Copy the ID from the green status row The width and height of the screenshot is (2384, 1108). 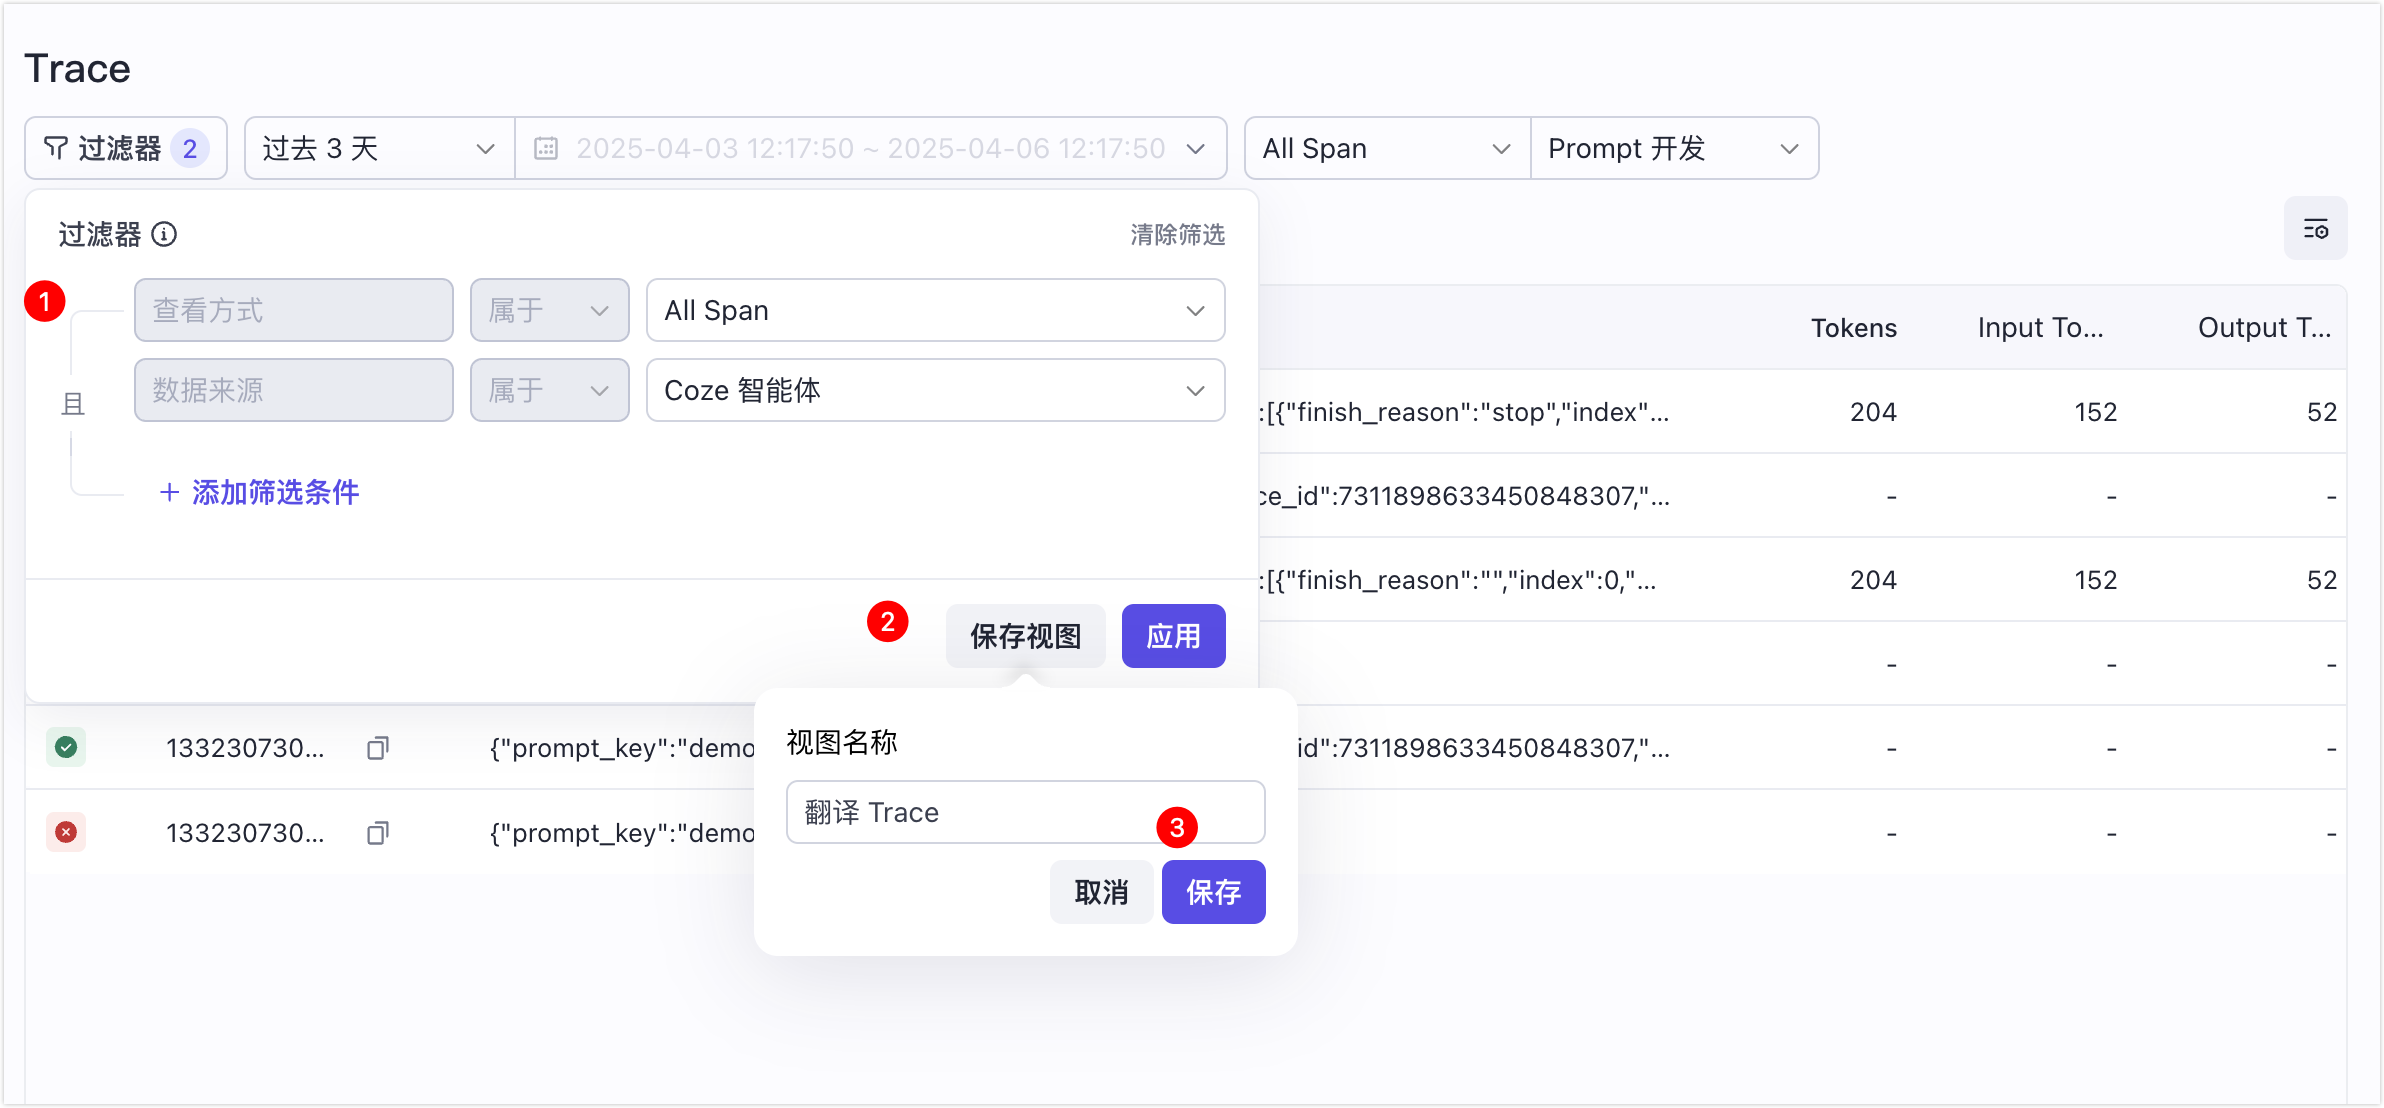click(377, 748)
